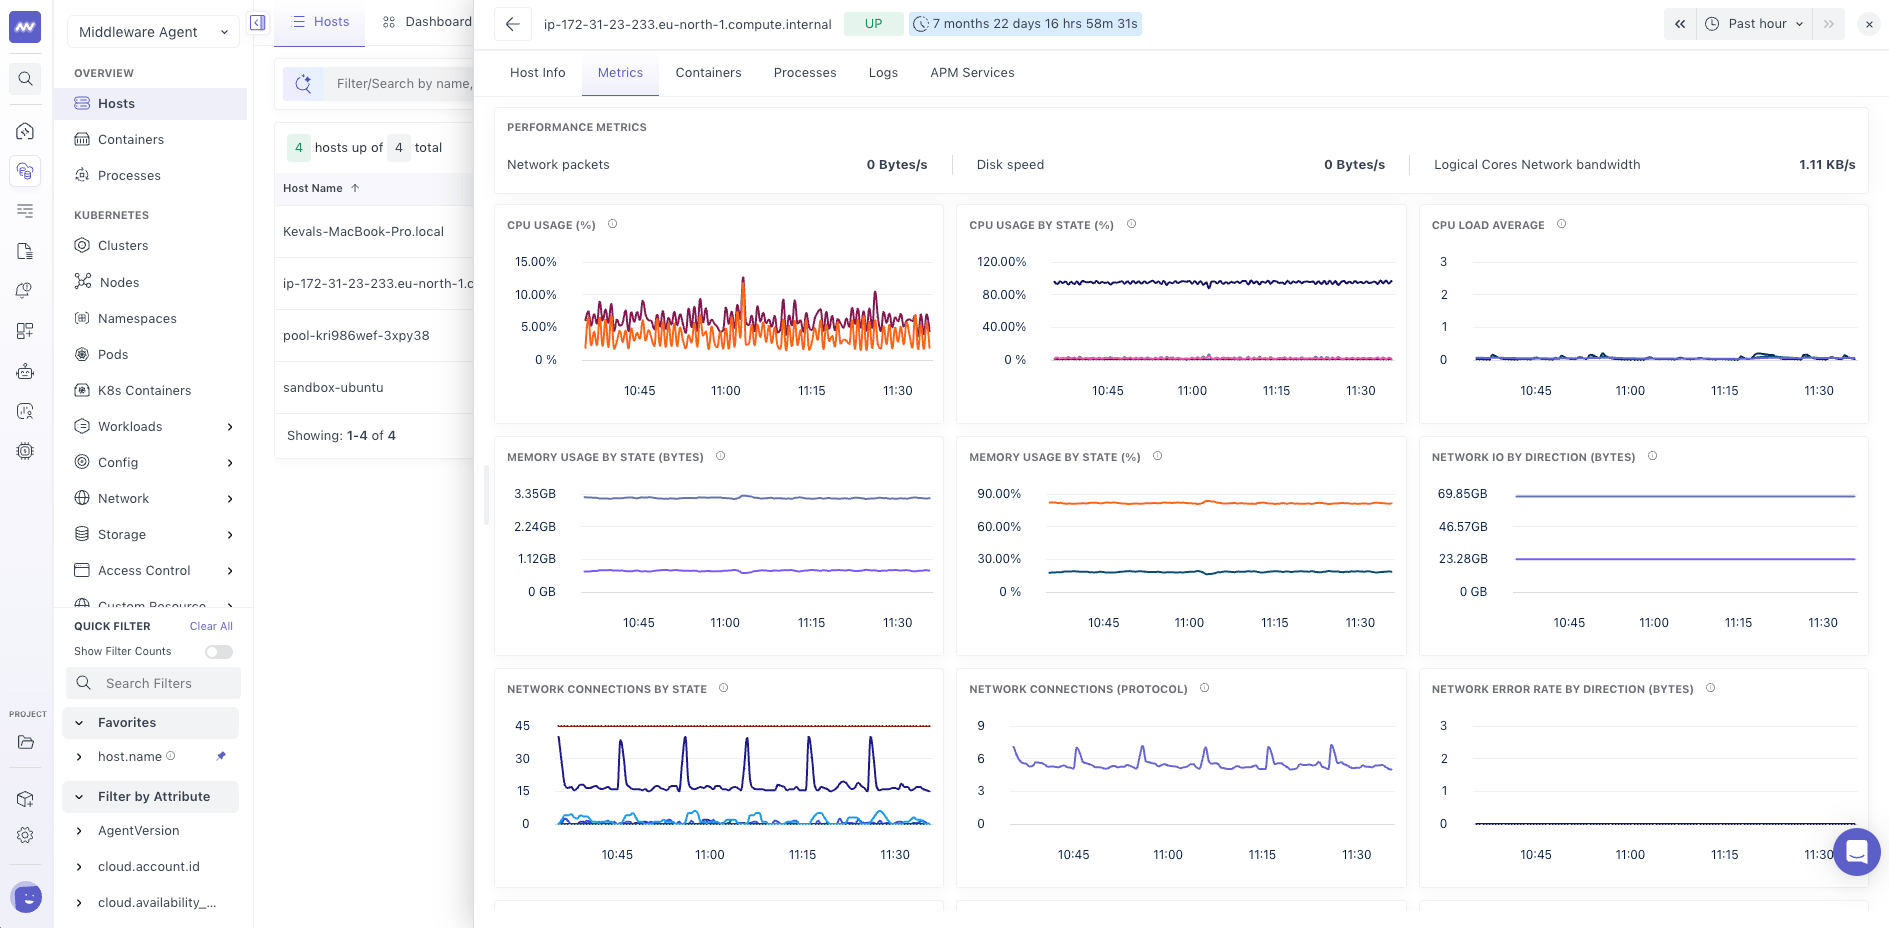The width and height of the screenshot is (1889, 928).
Task: Switch to the APM Services tab
Action: [x=972, y=73]
